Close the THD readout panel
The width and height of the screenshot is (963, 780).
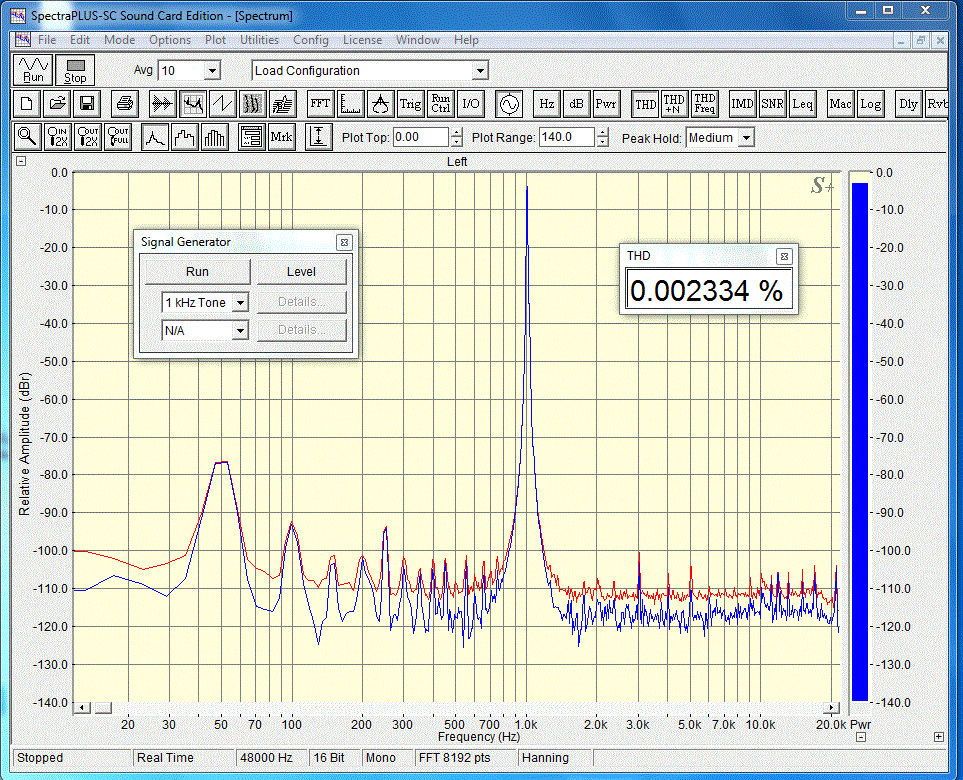pos(784,256)
